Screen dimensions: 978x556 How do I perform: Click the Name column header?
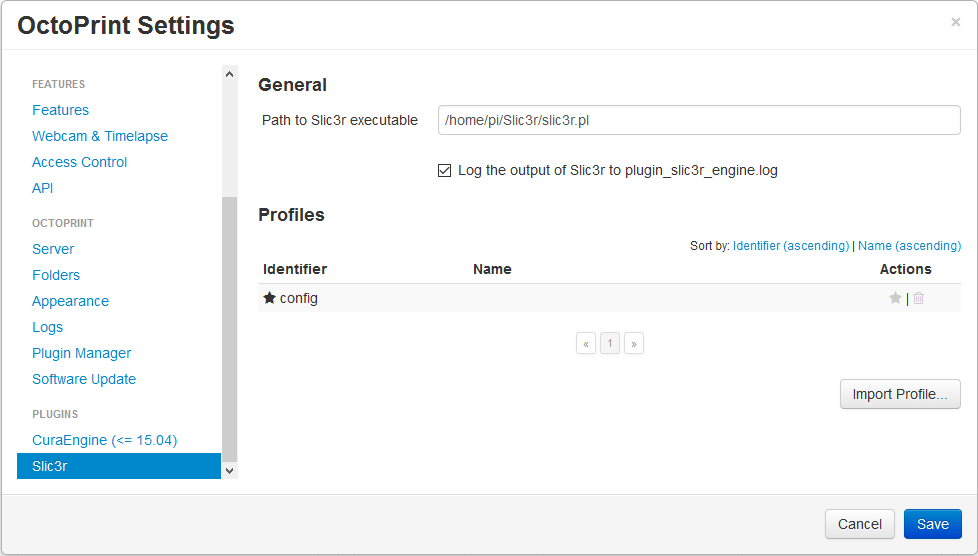[492, 269]
